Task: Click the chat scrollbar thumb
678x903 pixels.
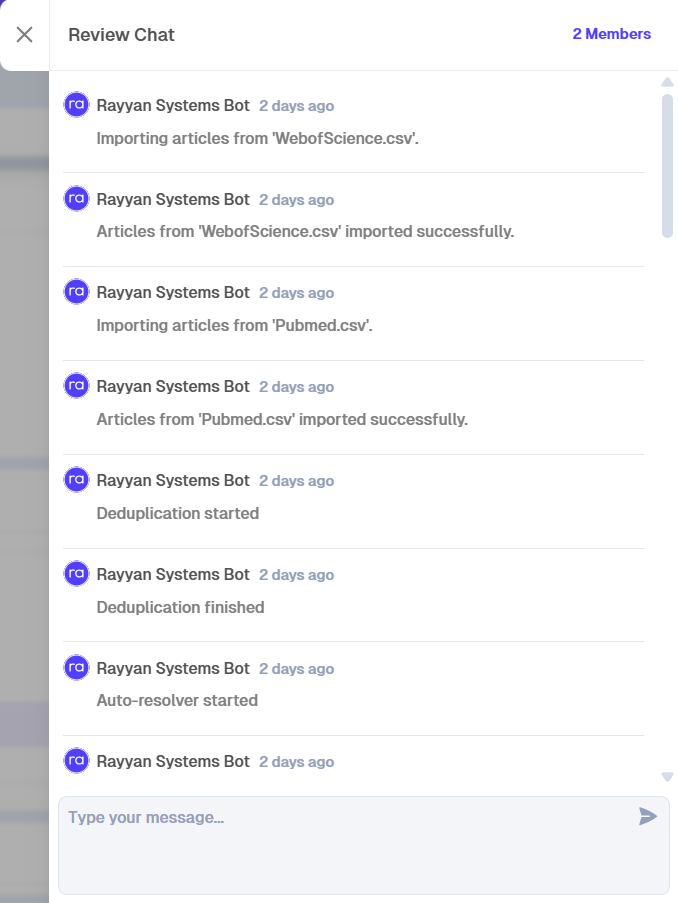Action: coord(667,166)
